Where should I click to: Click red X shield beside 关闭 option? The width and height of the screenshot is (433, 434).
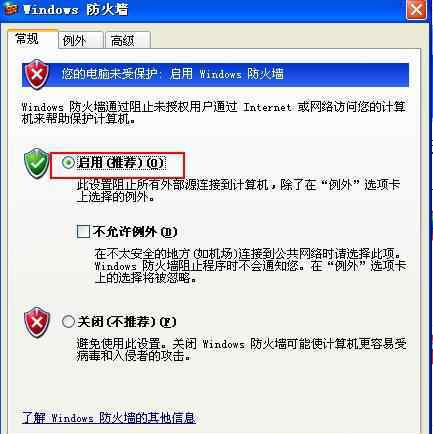[37, 322]
